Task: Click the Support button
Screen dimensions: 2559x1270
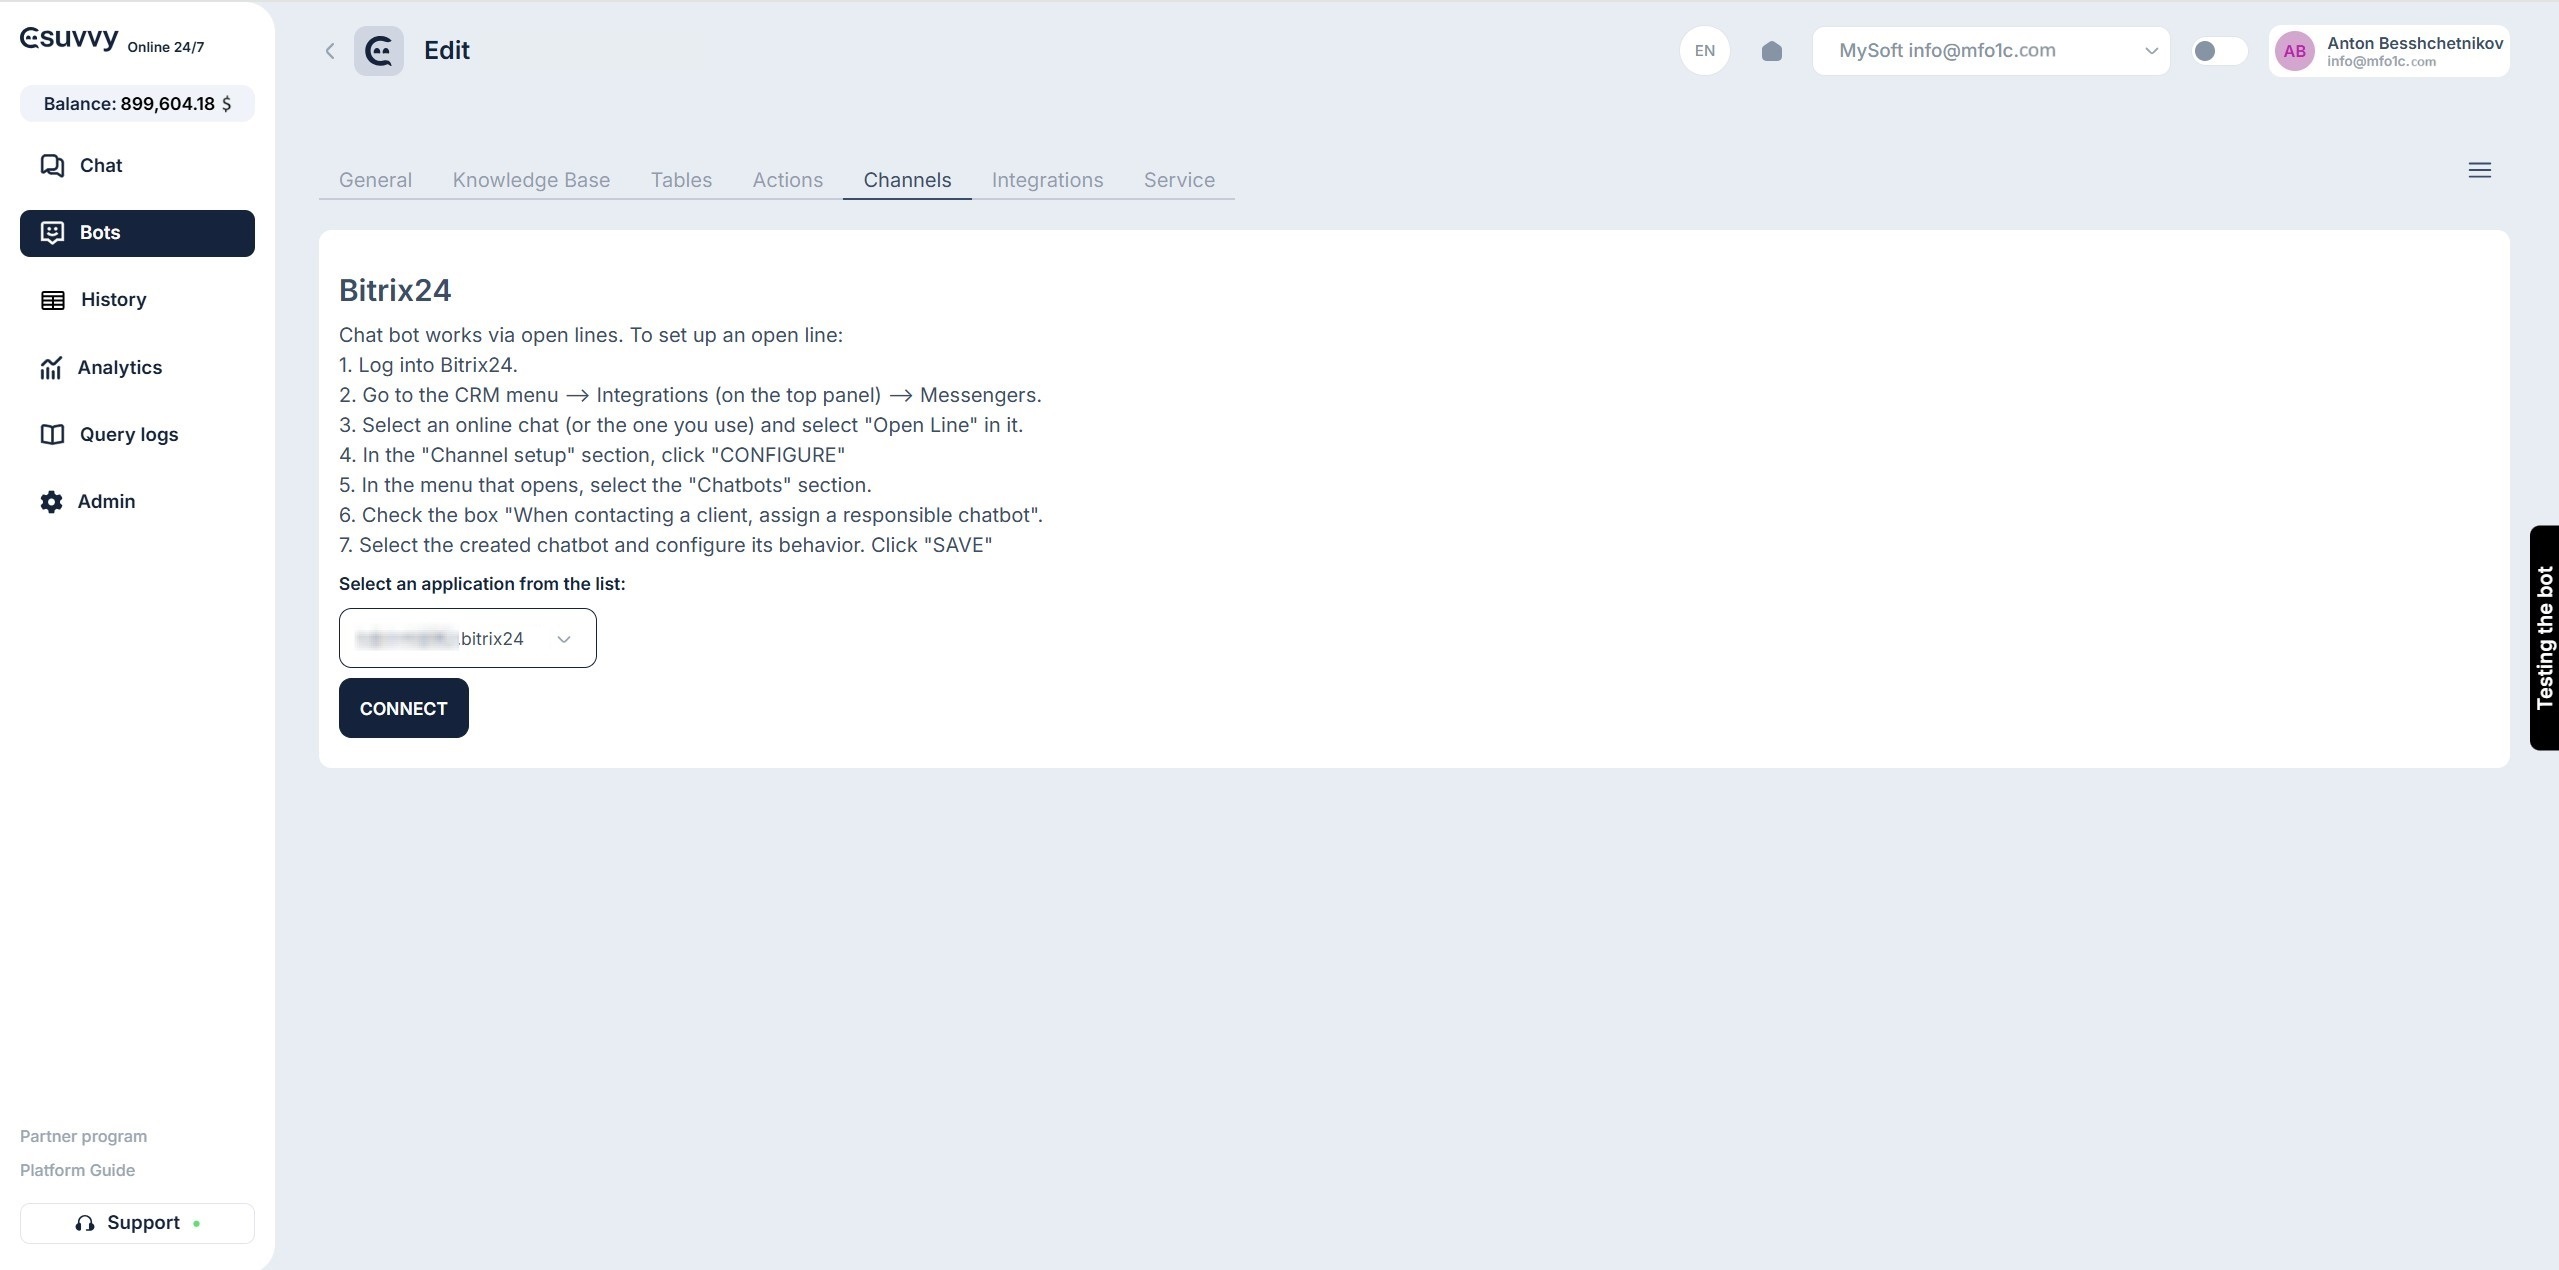Action: (137, 1224)
